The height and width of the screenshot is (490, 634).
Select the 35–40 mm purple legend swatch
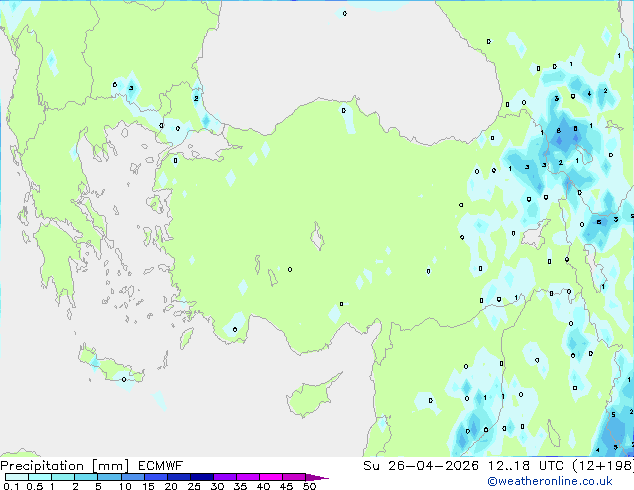(x=248, y=477)
